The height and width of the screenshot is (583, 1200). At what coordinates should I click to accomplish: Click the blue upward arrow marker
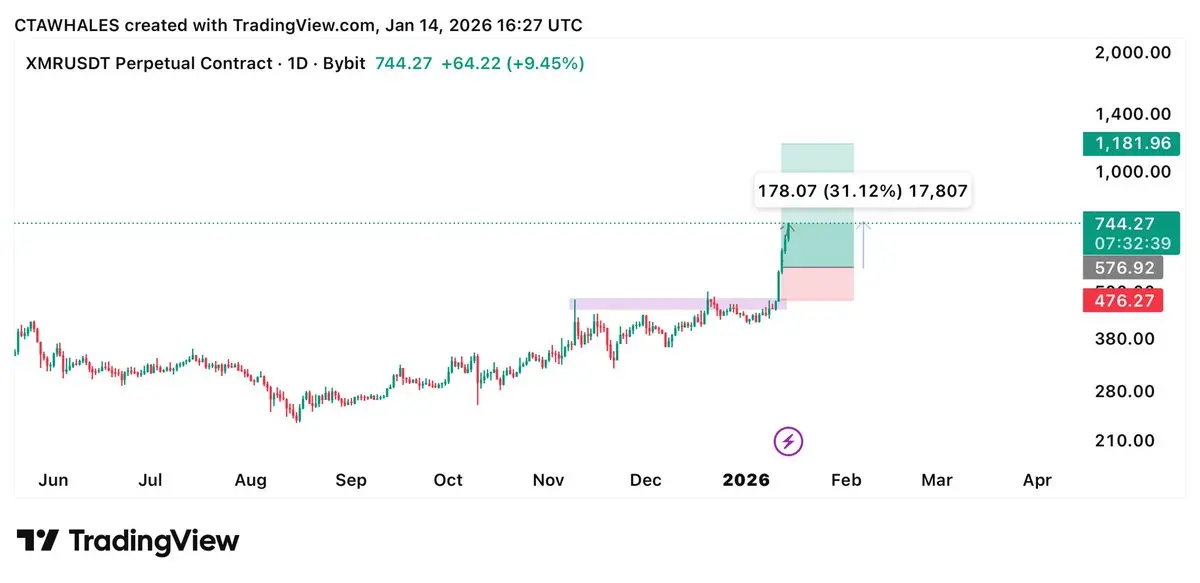(x=864, y=244)
